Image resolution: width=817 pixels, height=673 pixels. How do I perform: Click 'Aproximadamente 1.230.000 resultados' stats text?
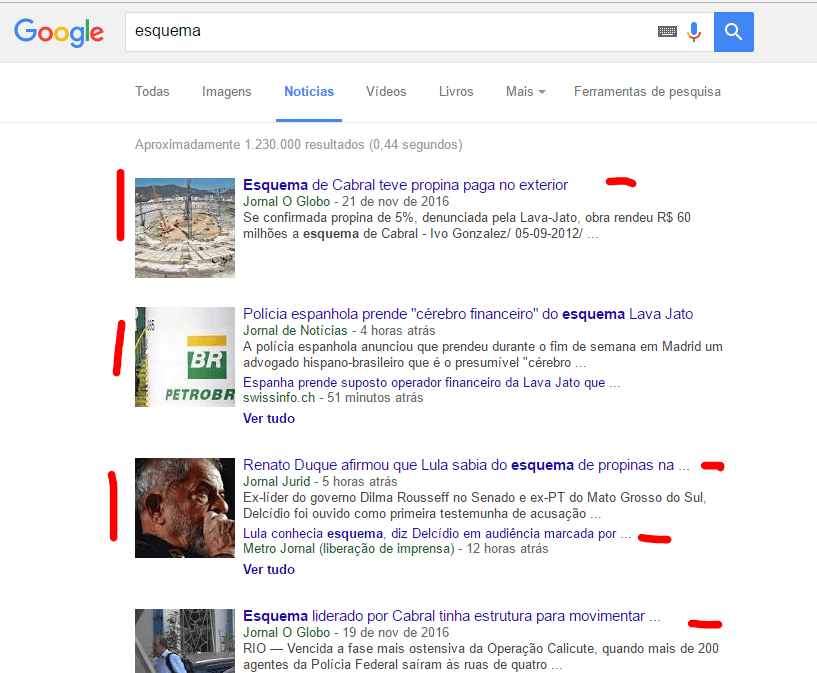click(299, 145)
